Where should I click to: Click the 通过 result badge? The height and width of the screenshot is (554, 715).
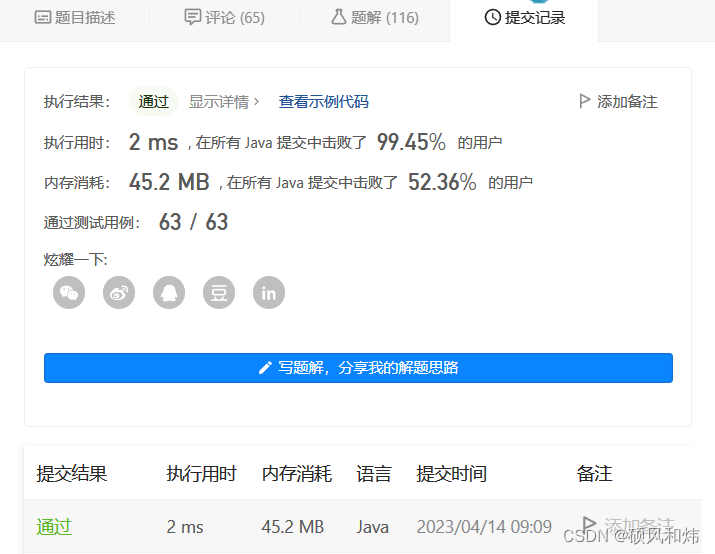(x=154, y=101)
